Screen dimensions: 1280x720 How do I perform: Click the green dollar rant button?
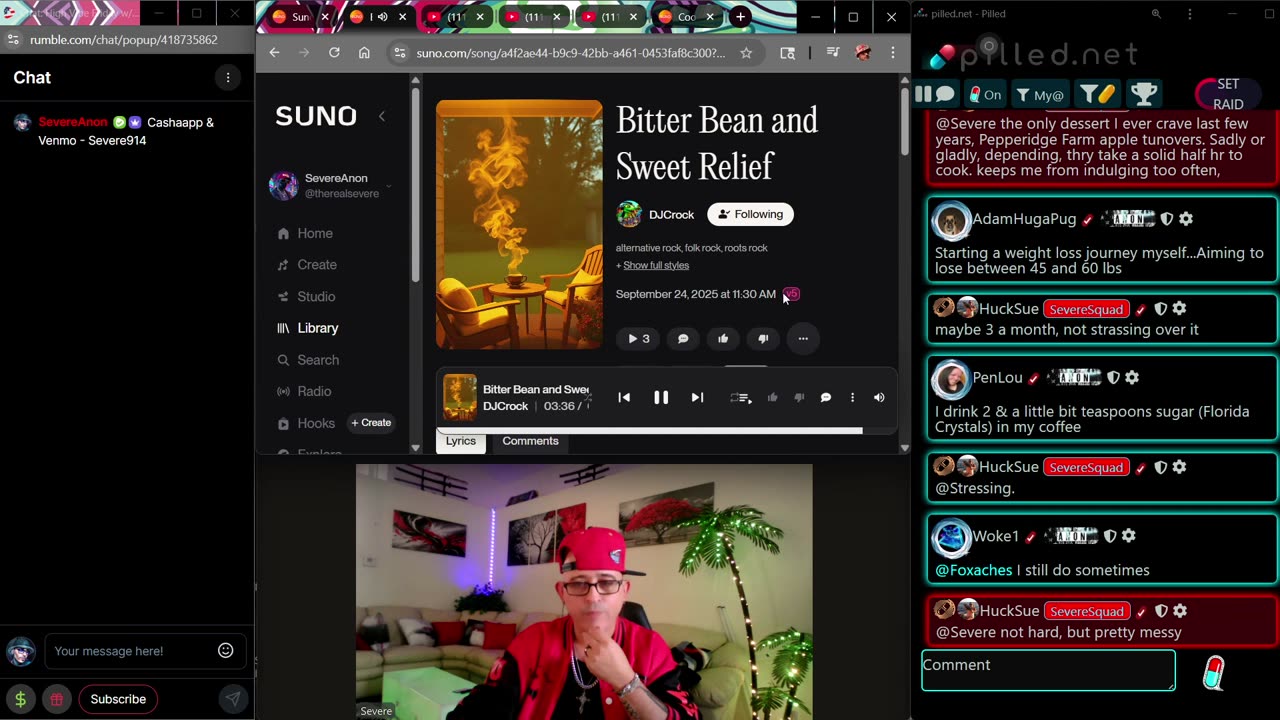click(20, 699)
